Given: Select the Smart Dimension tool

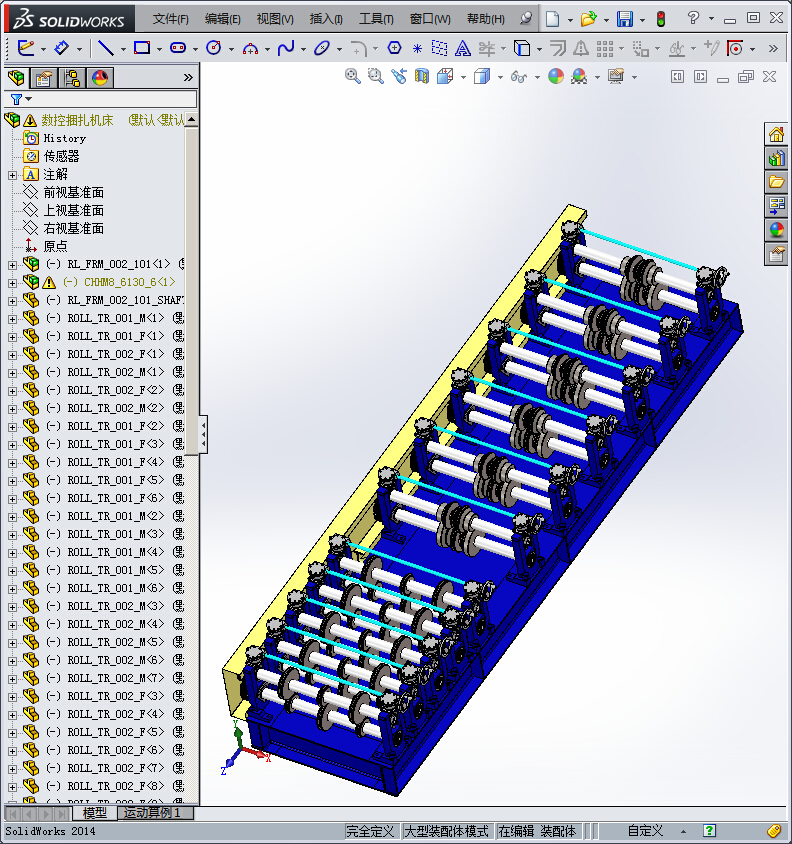Looking at the screenshot, I should point(62,48).
